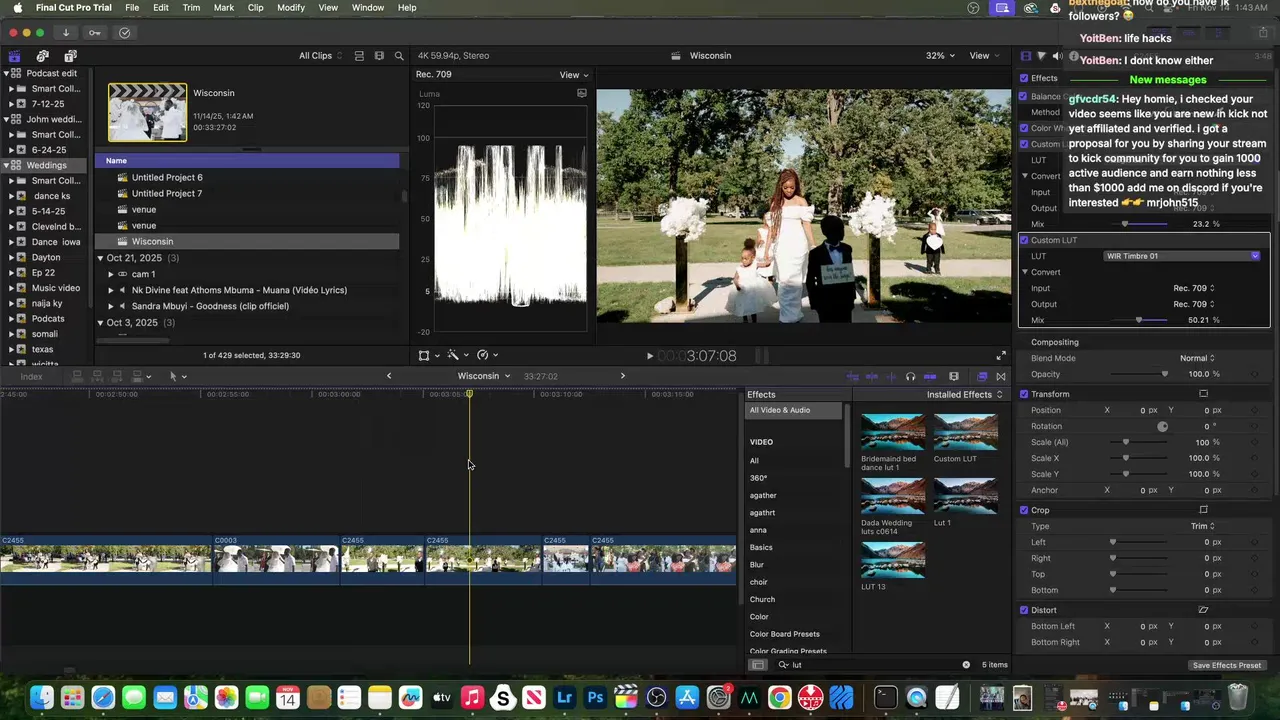Show the Libraries sidebar clapper icon
The width and height of the screenshot is (1280, 720).
pos(14,56)
